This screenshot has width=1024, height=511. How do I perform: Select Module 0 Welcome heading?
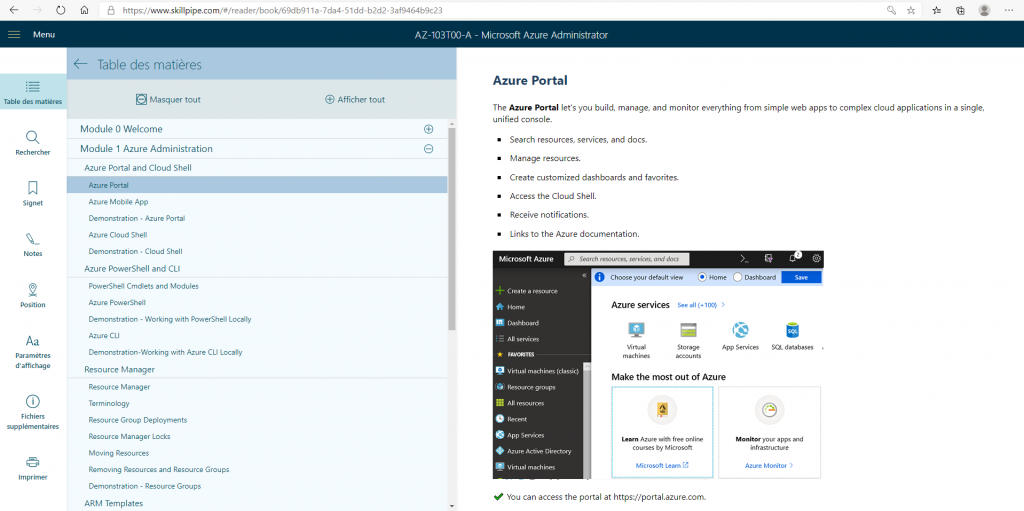coord(121,129)
